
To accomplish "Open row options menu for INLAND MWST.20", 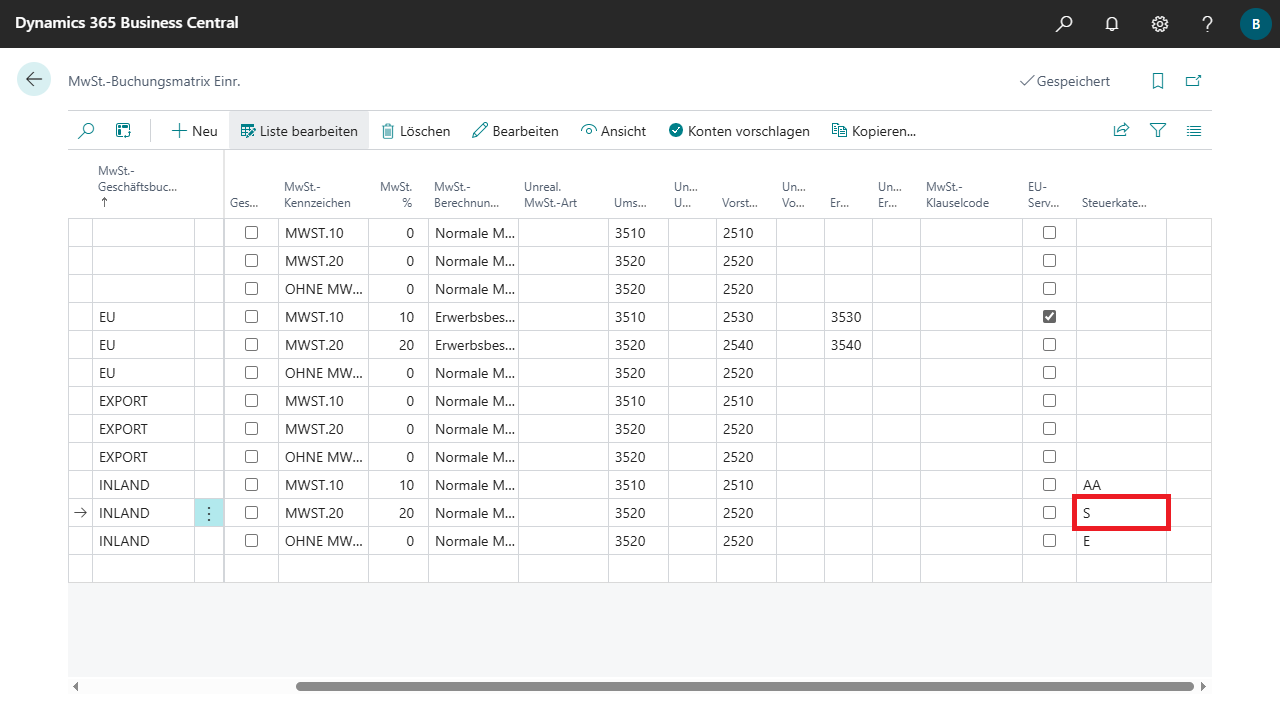I will [208, 513].
